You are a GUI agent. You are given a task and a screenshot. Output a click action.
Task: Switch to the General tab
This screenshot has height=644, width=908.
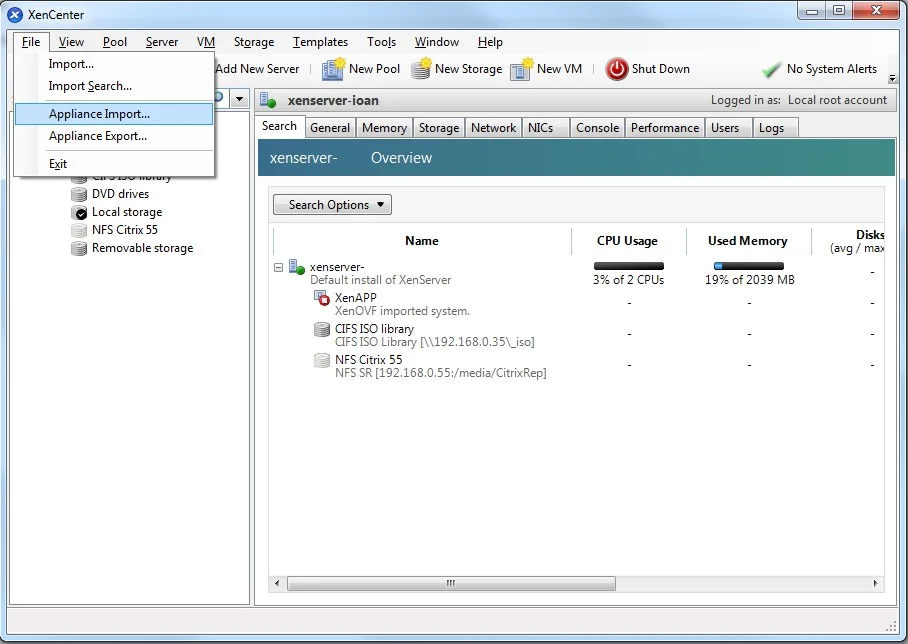click(x=330, y=128)
